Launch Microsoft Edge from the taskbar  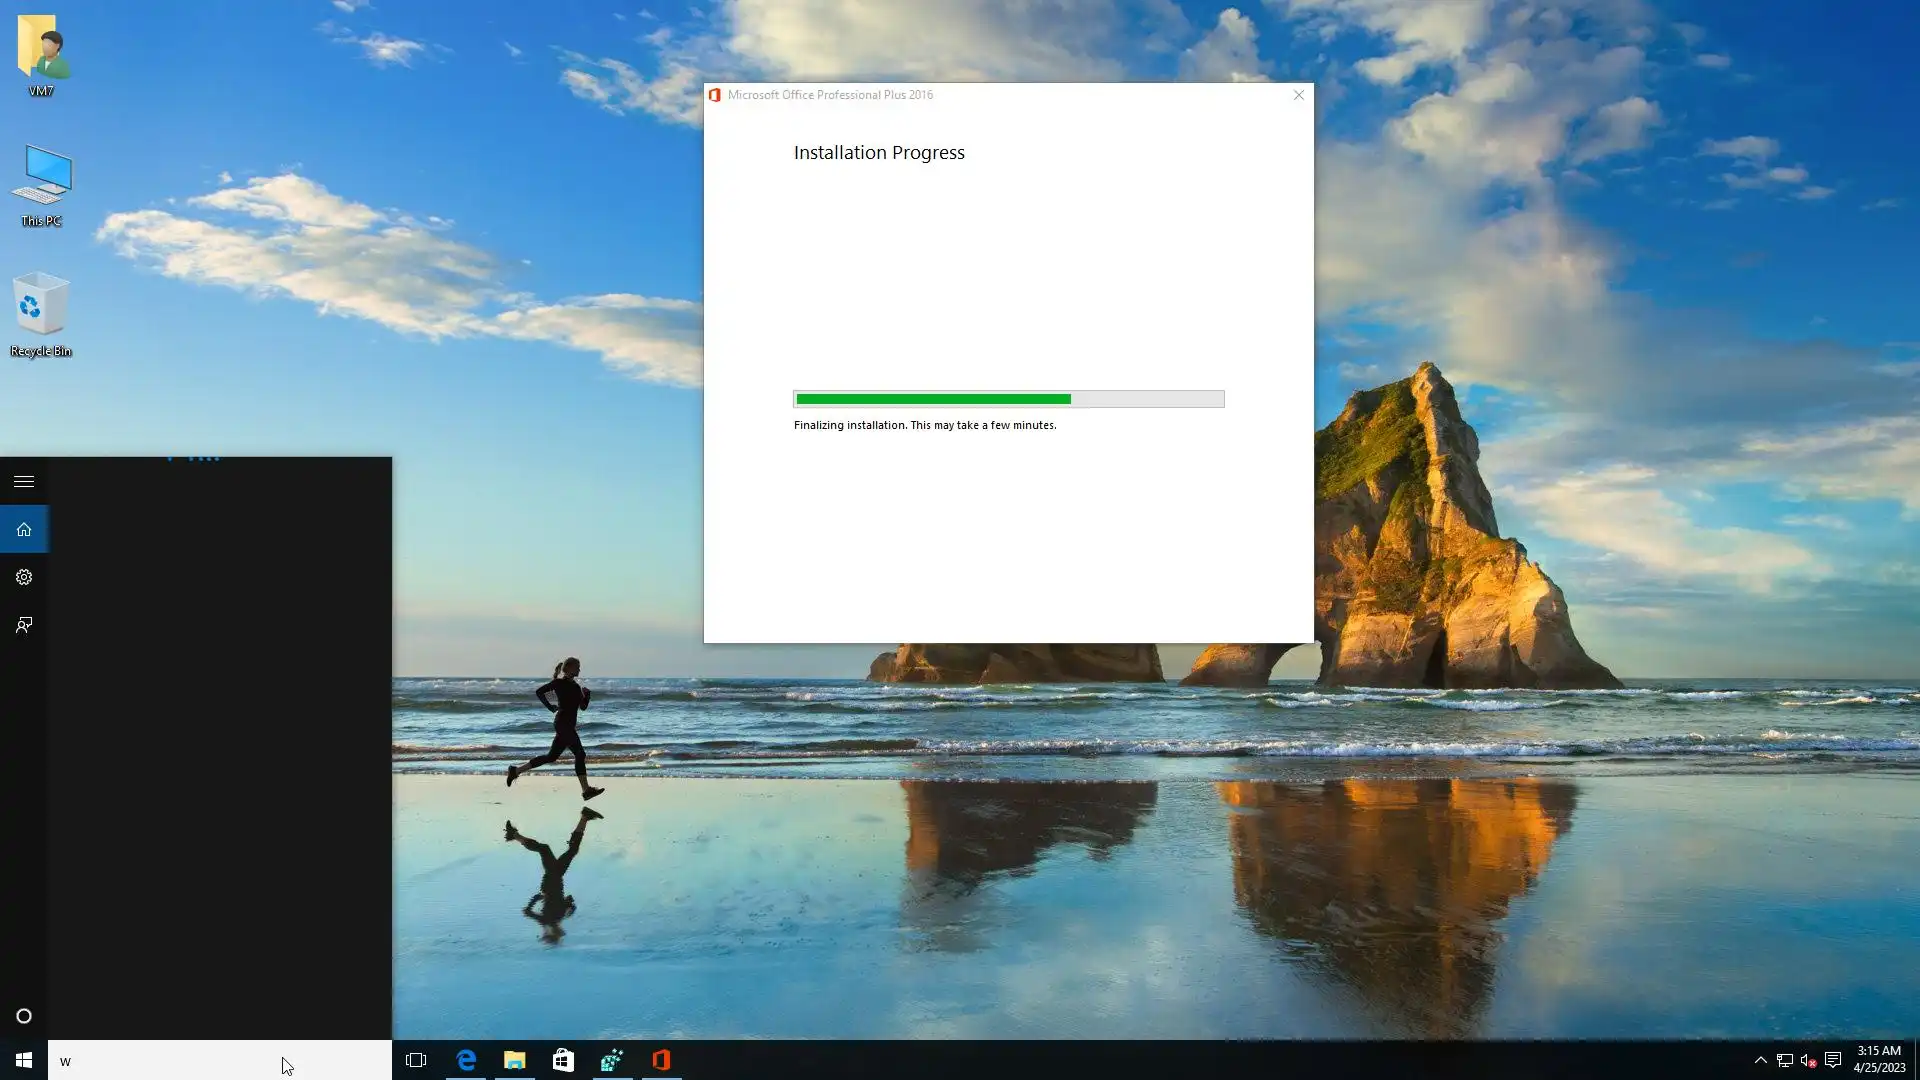click(466, 1060)
